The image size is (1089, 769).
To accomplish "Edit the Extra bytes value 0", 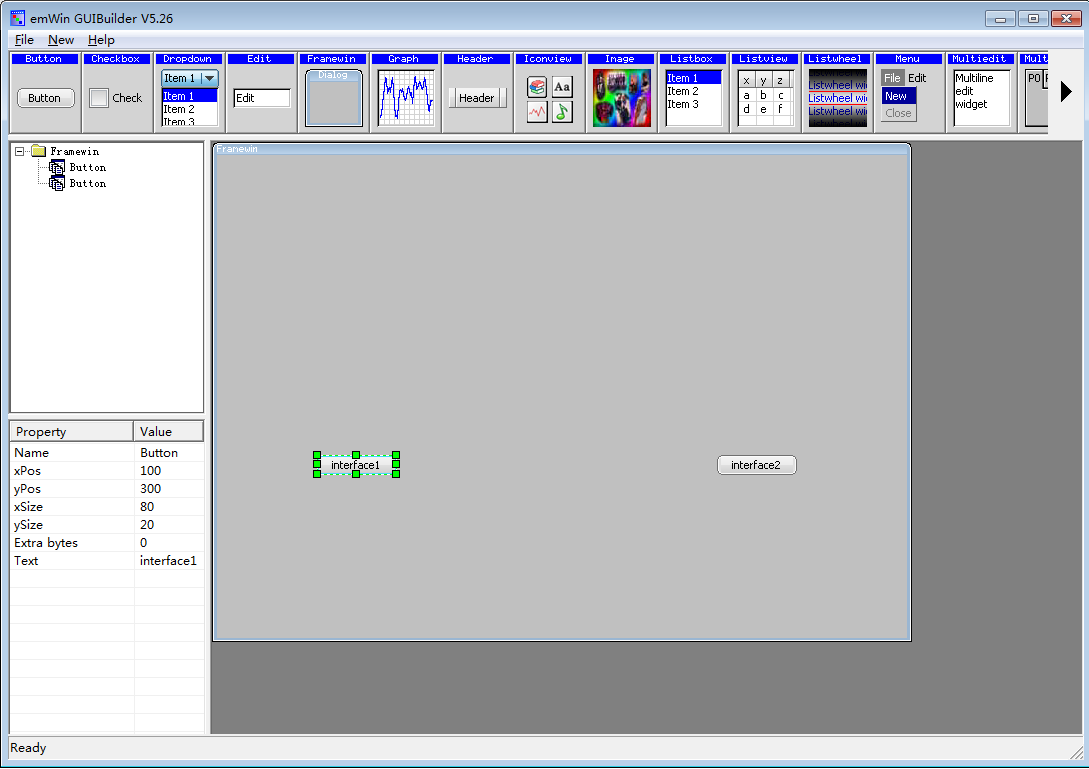I will click(x=169, y=543).
